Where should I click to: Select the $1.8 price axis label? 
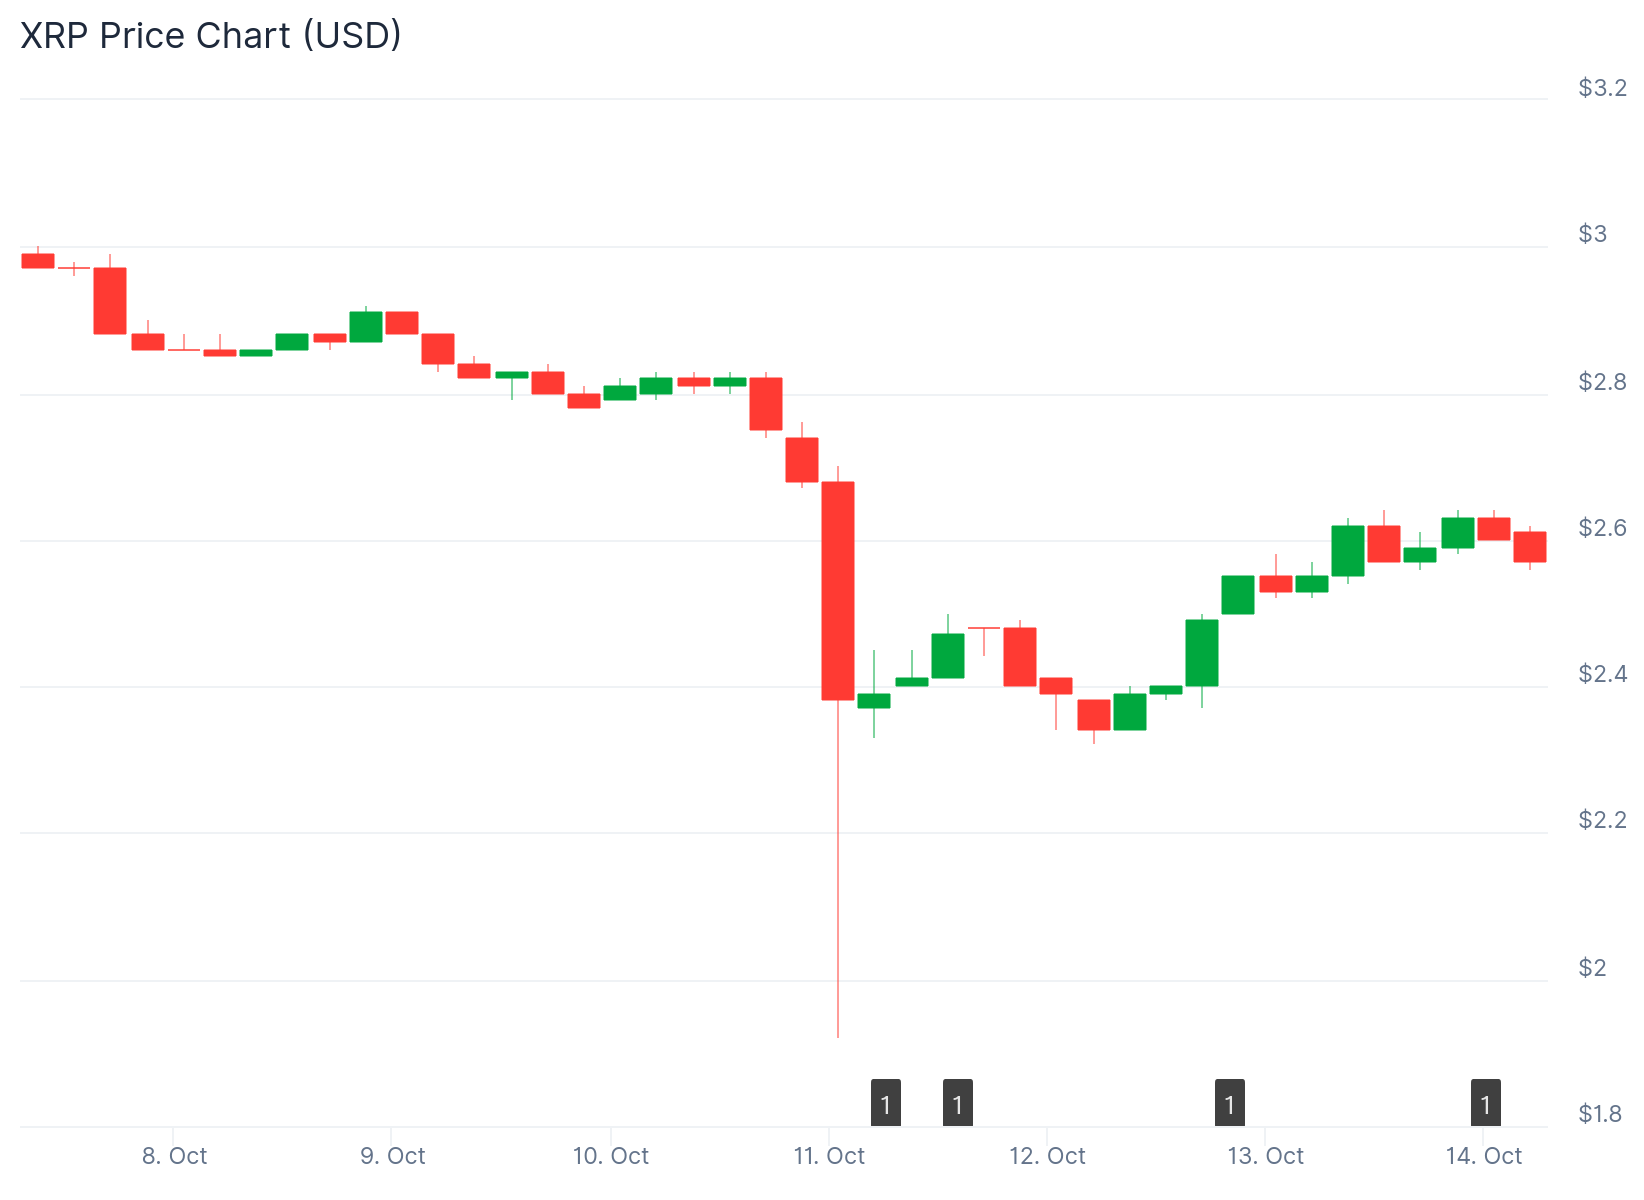[1600, 1114]
